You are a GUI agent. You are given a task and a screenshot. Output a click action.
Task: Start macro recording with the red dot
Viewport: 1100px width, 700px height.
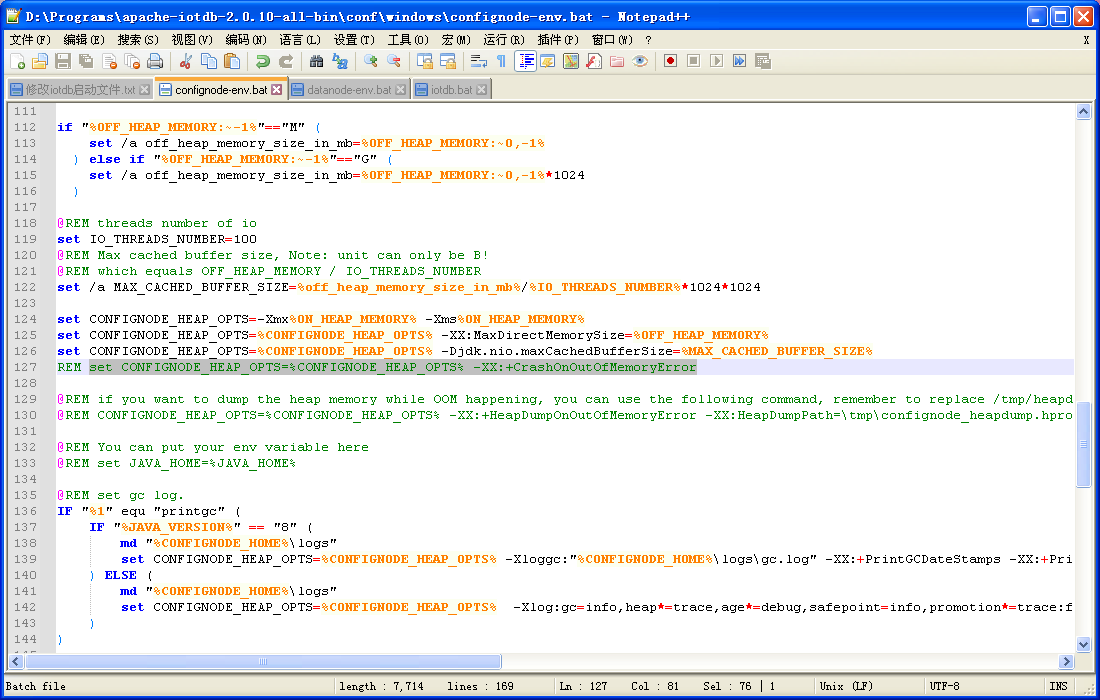tap(670, 62)
